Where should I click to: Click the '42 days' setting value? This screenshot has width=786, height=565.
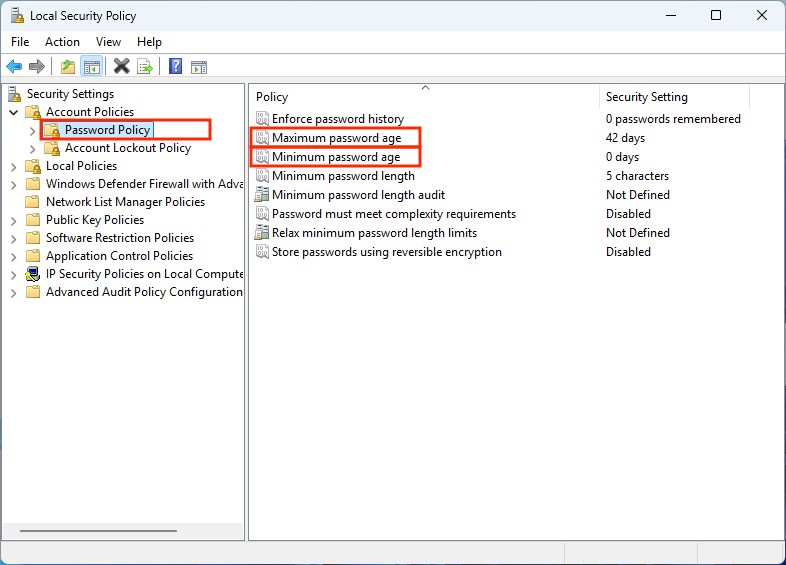[x=625, y=138]
